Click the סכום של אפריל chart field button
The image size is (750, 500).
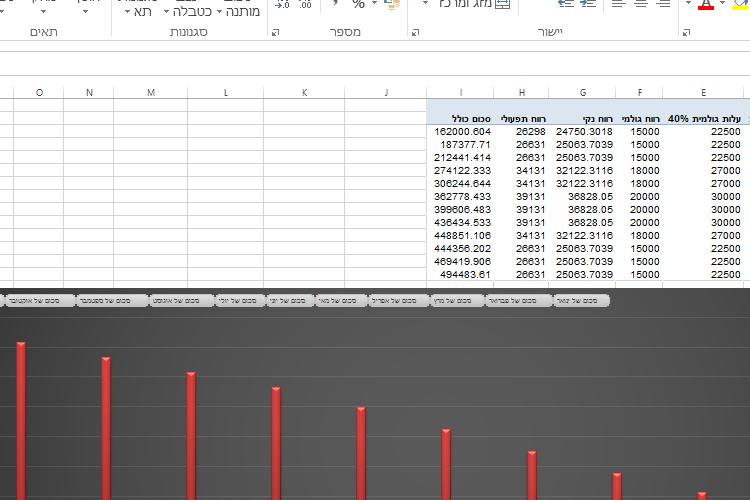click(x=398, y=300)
